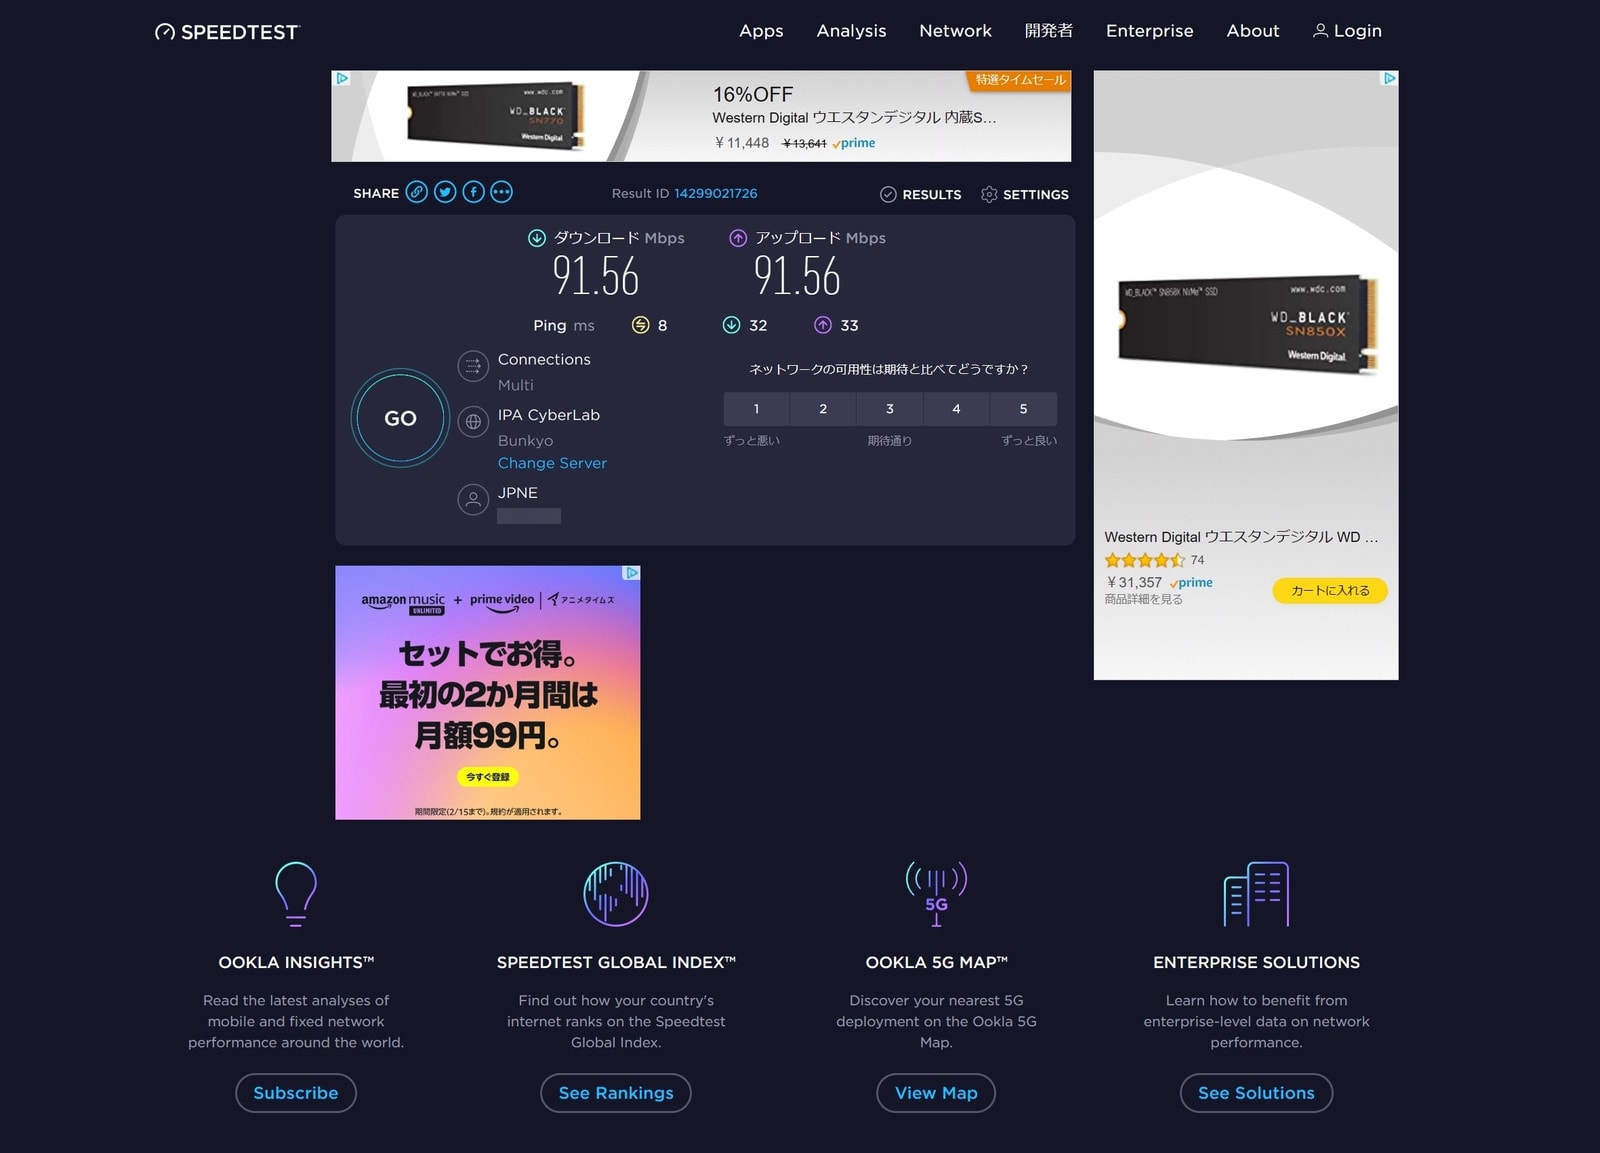The height and width of the screenshot is (1153, 1600).
Task: Click the Login text link
Action: pos(1357,31)
